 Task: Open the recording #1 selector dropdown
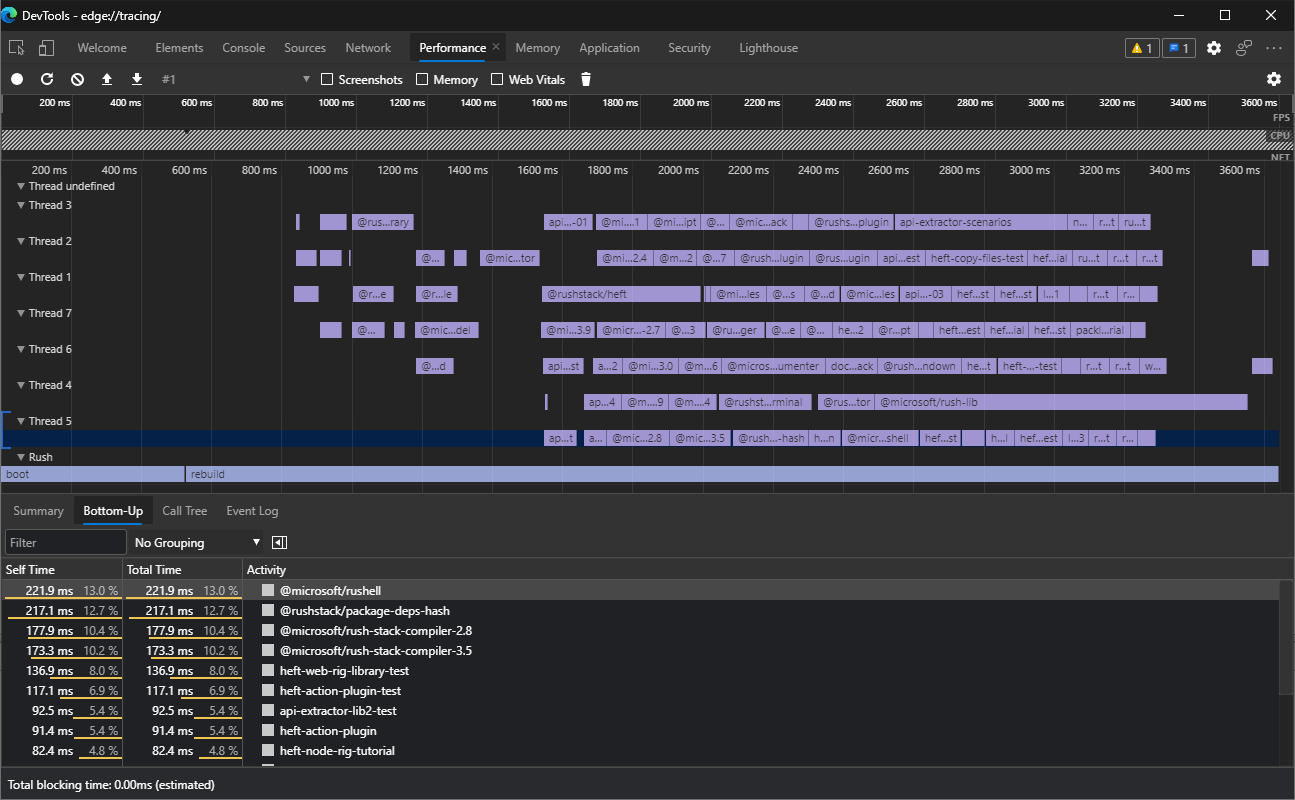(235, 79)
